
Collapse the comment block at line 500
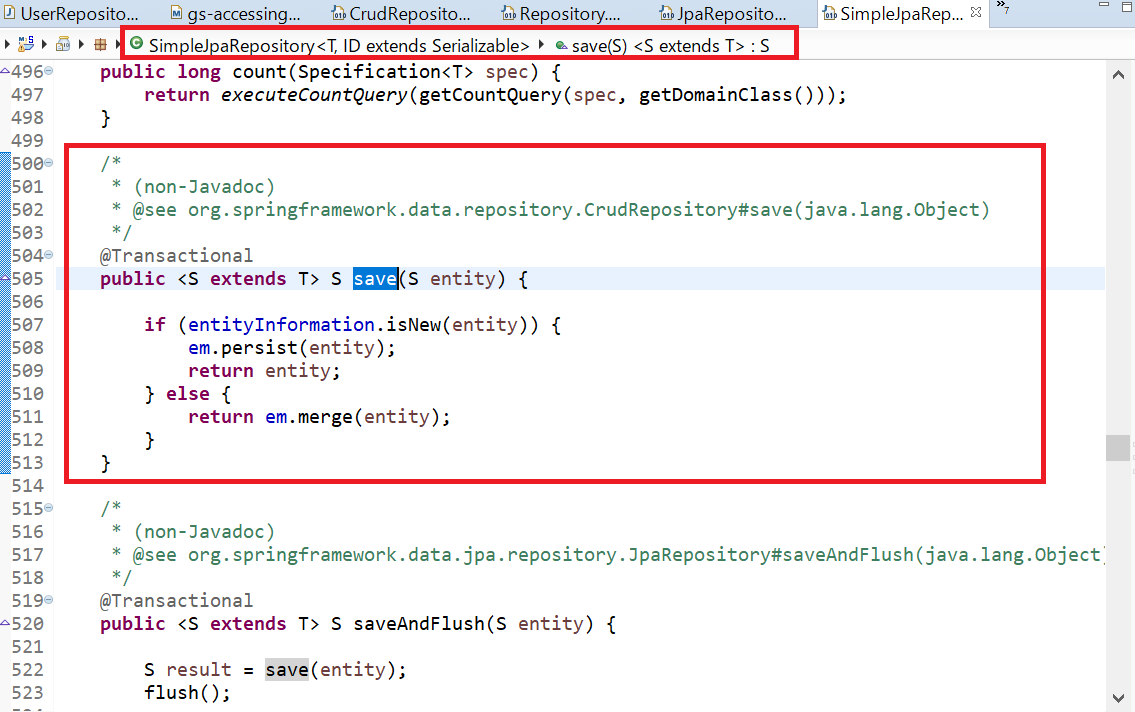49,164
